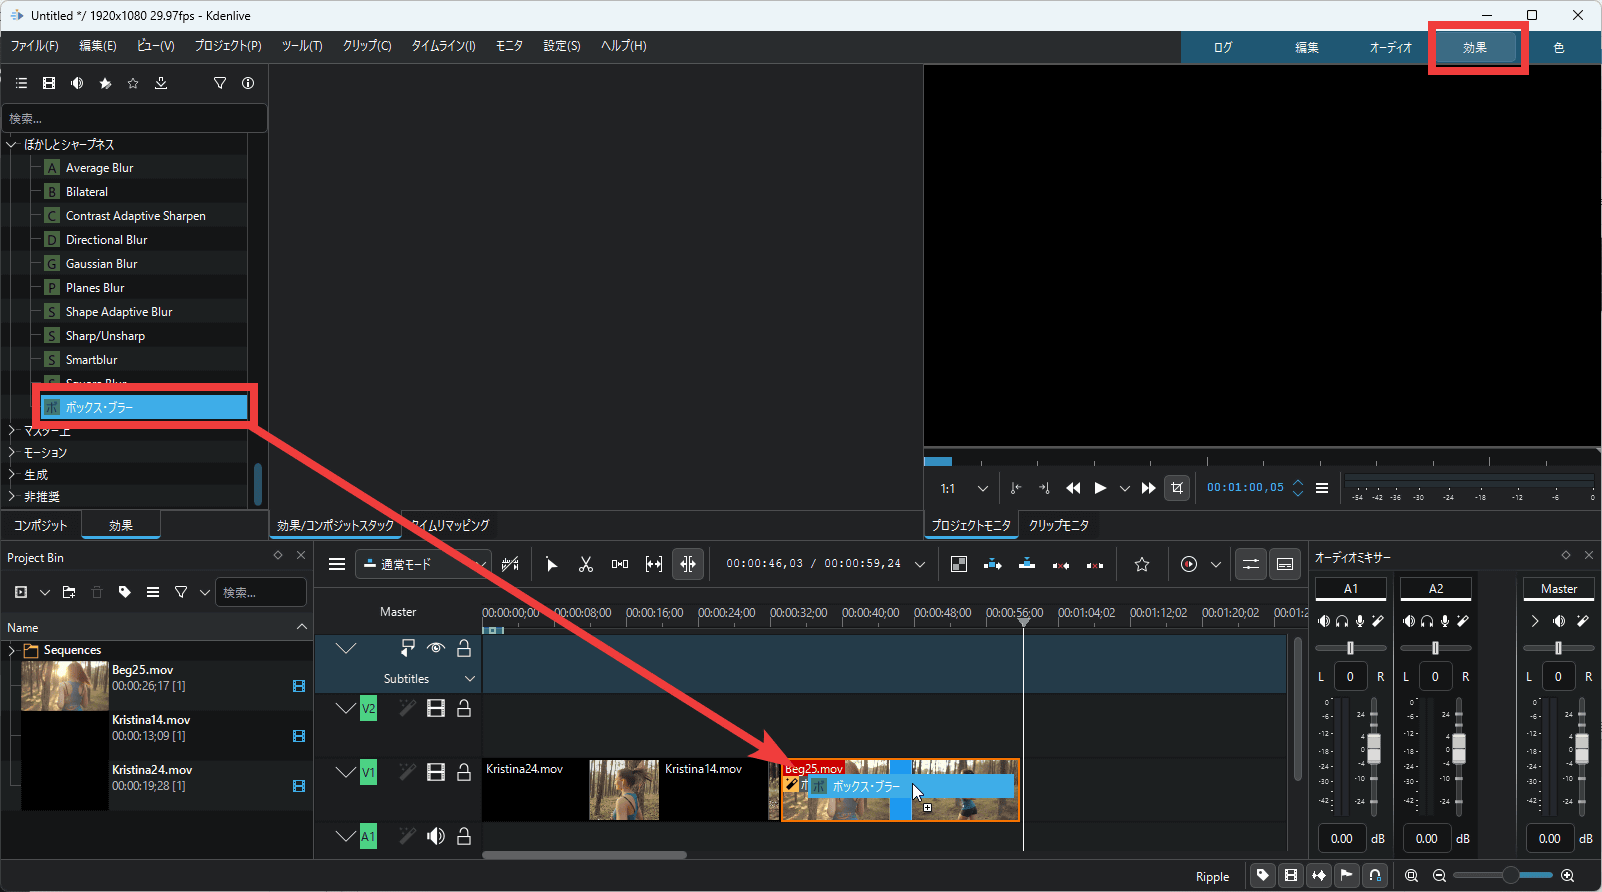Screen dimensions: 1602x892
Task: Toggle subtitle track visibility eye
Action: point(436,648)
